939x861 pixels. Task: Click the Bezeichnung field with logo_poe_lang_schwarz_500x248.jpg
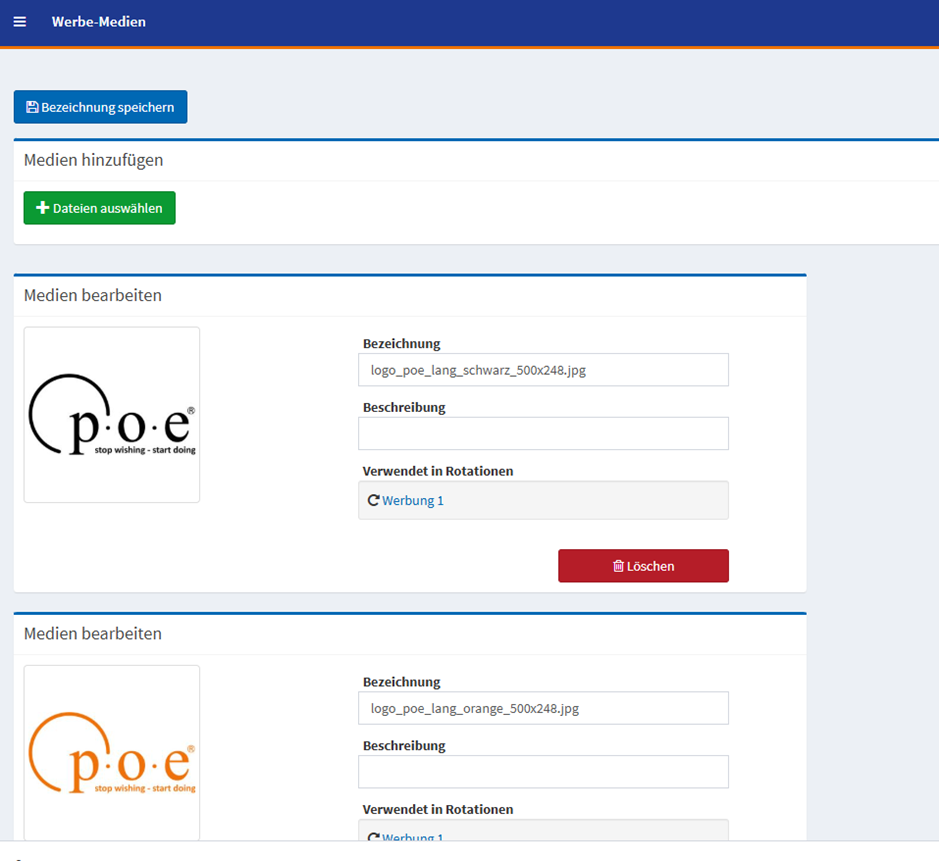543,370
